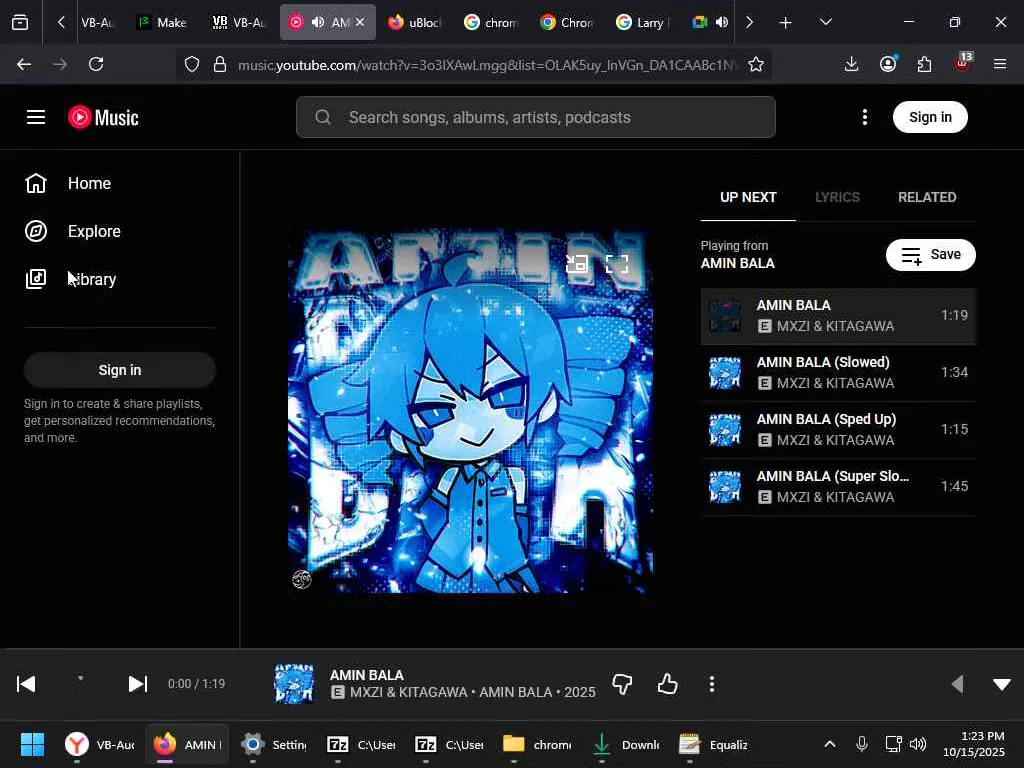Open the list all tabs dropdown
This screenshot has height=768, width=1024.
tap(825, 22)
